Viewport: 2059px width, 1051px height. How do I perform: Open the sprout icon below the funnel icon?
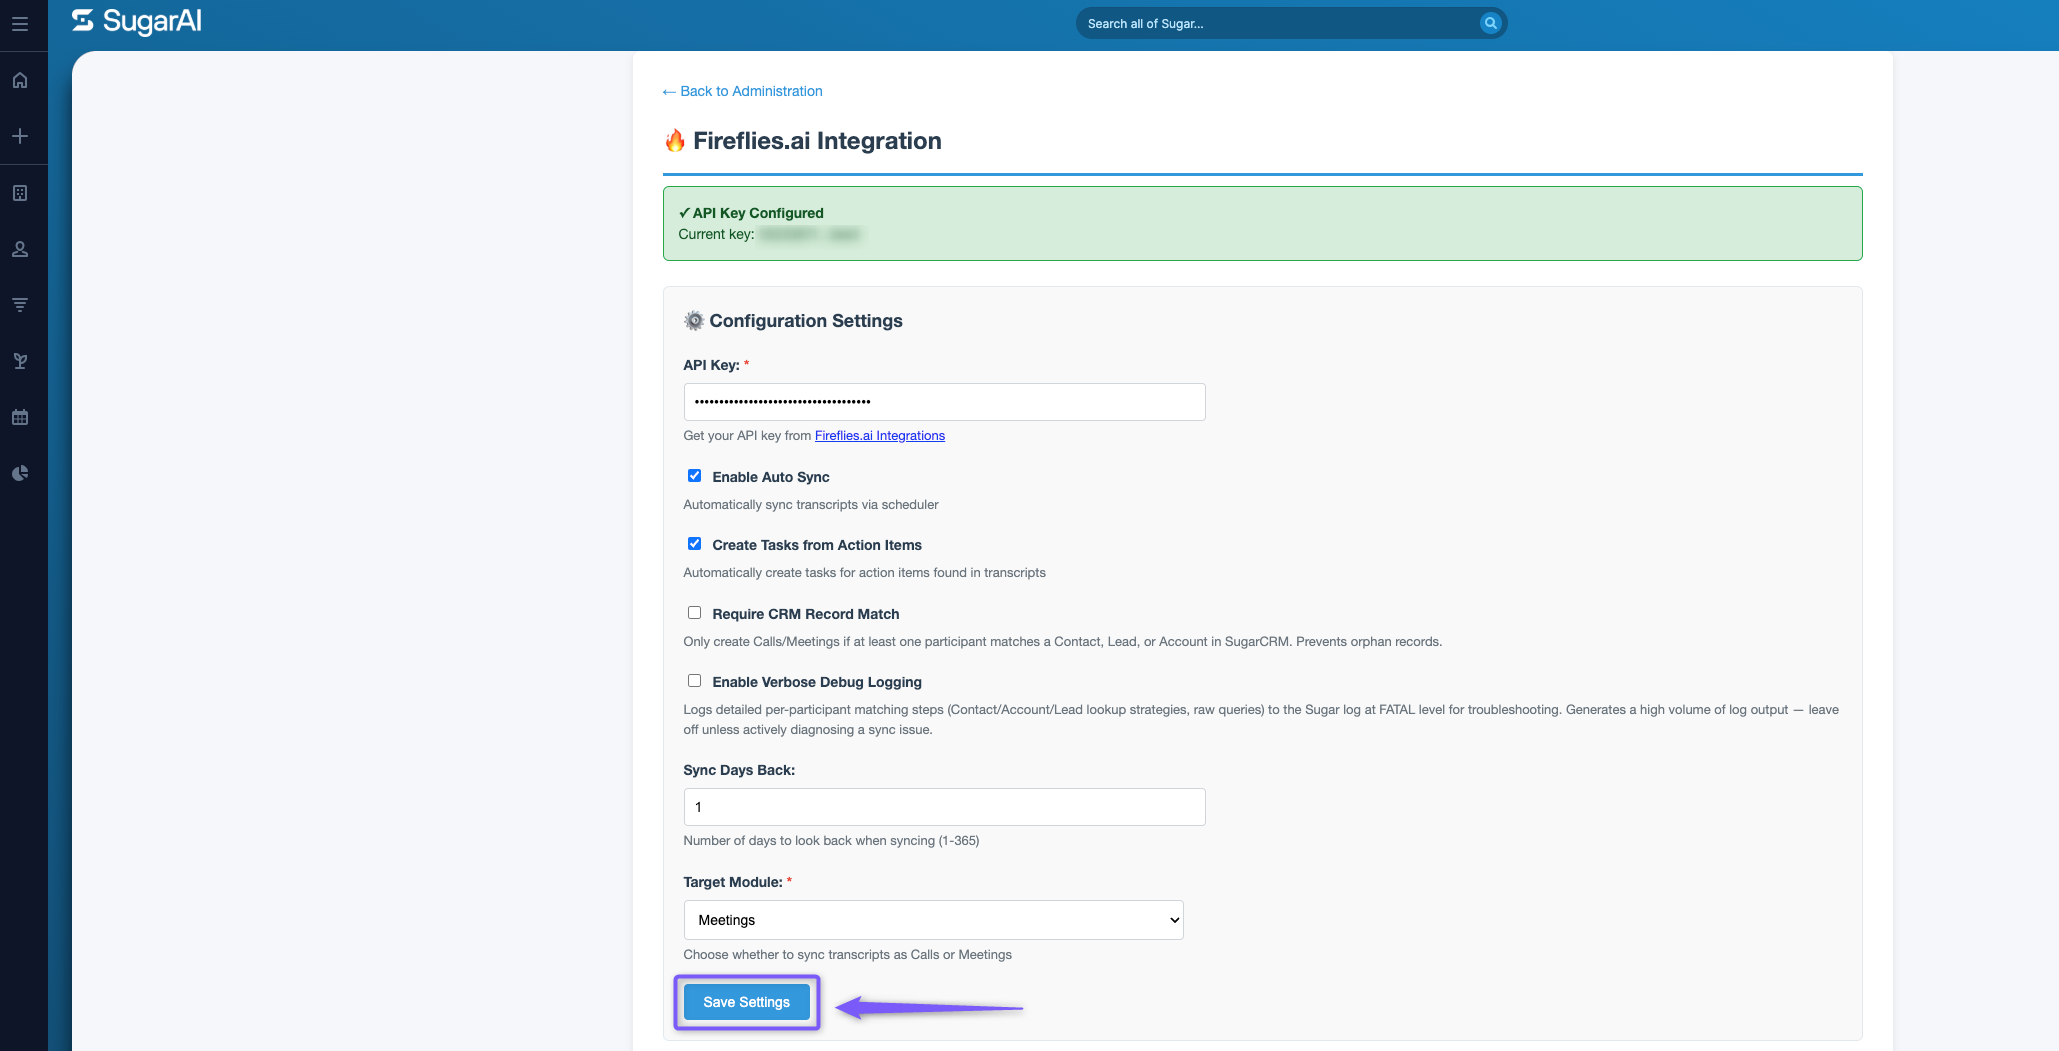tap(20, 361)
